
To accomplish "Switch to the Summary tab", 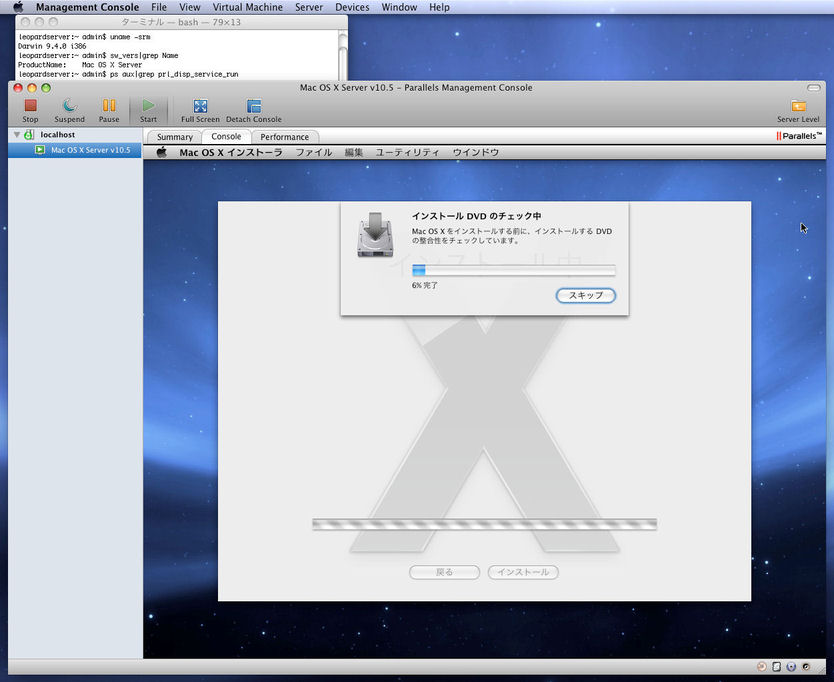I will click(174, 137).
